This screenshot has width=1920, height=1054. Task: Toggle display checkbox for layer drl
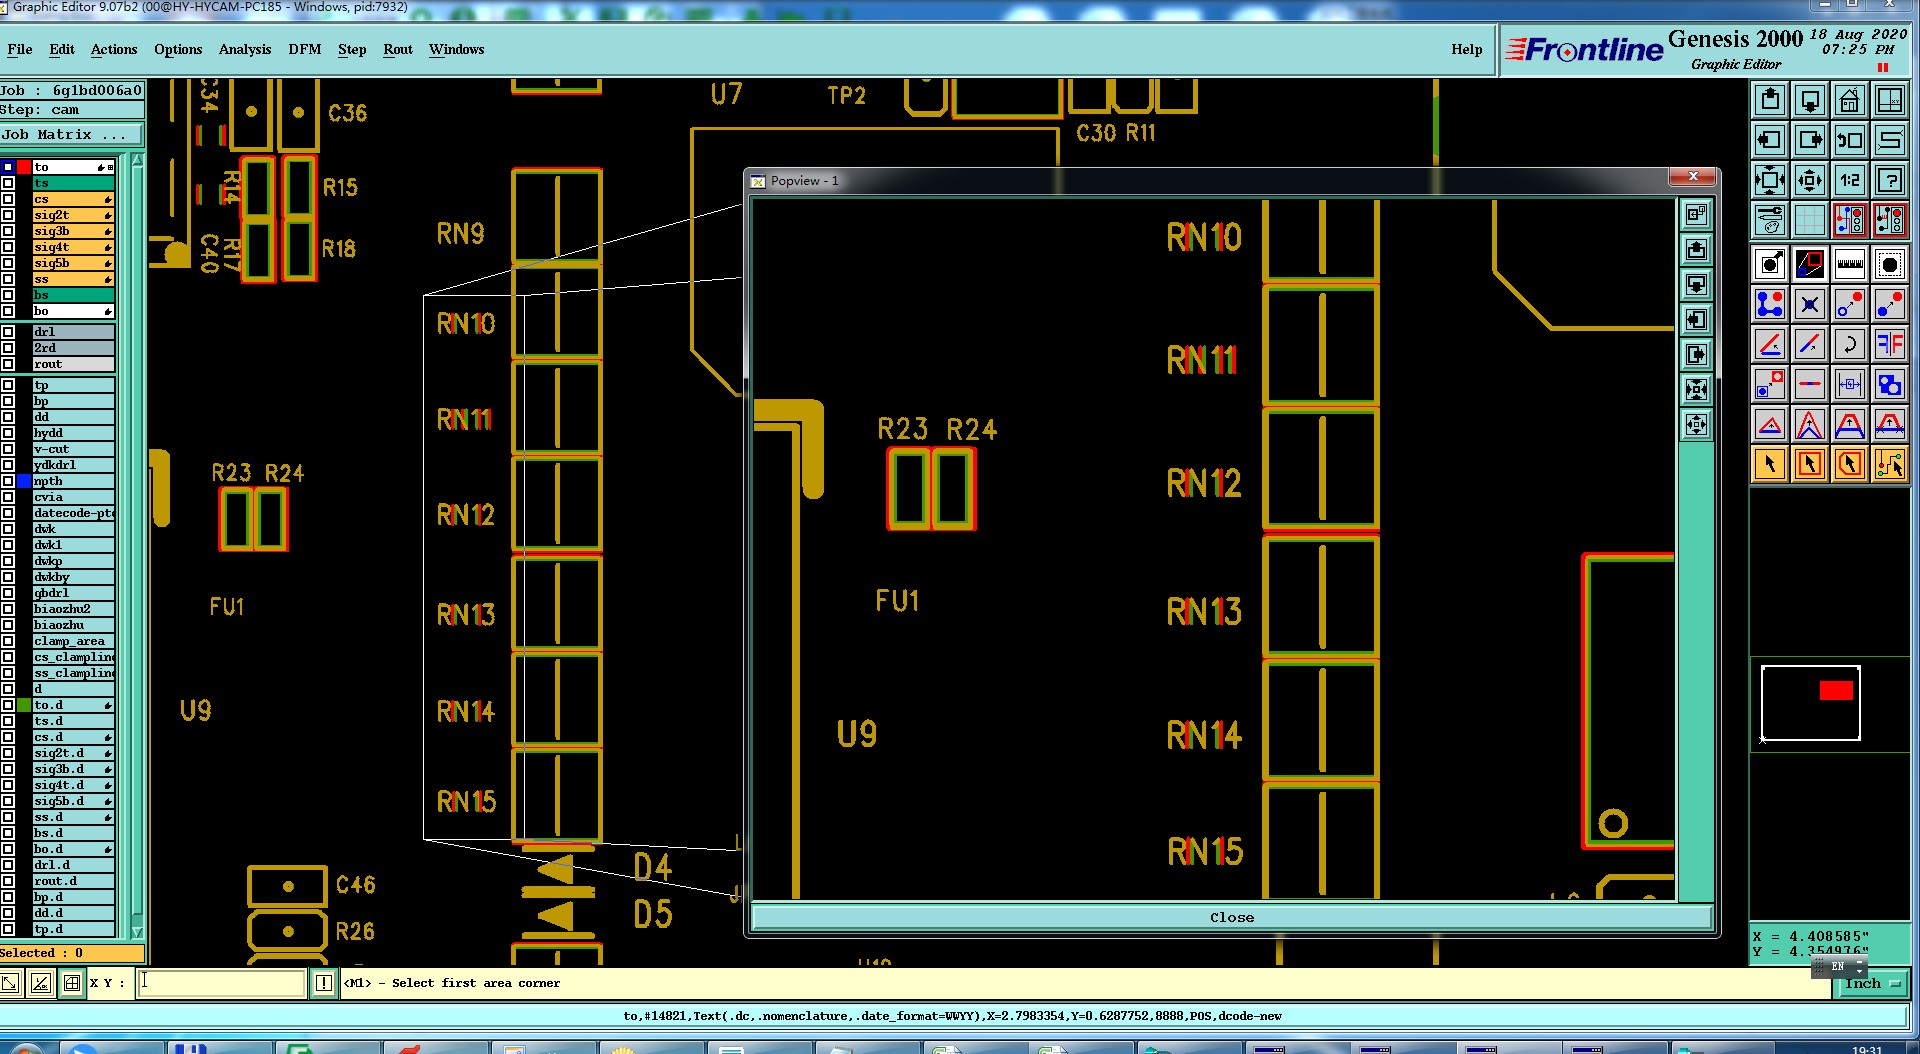[x=8, y=332]
